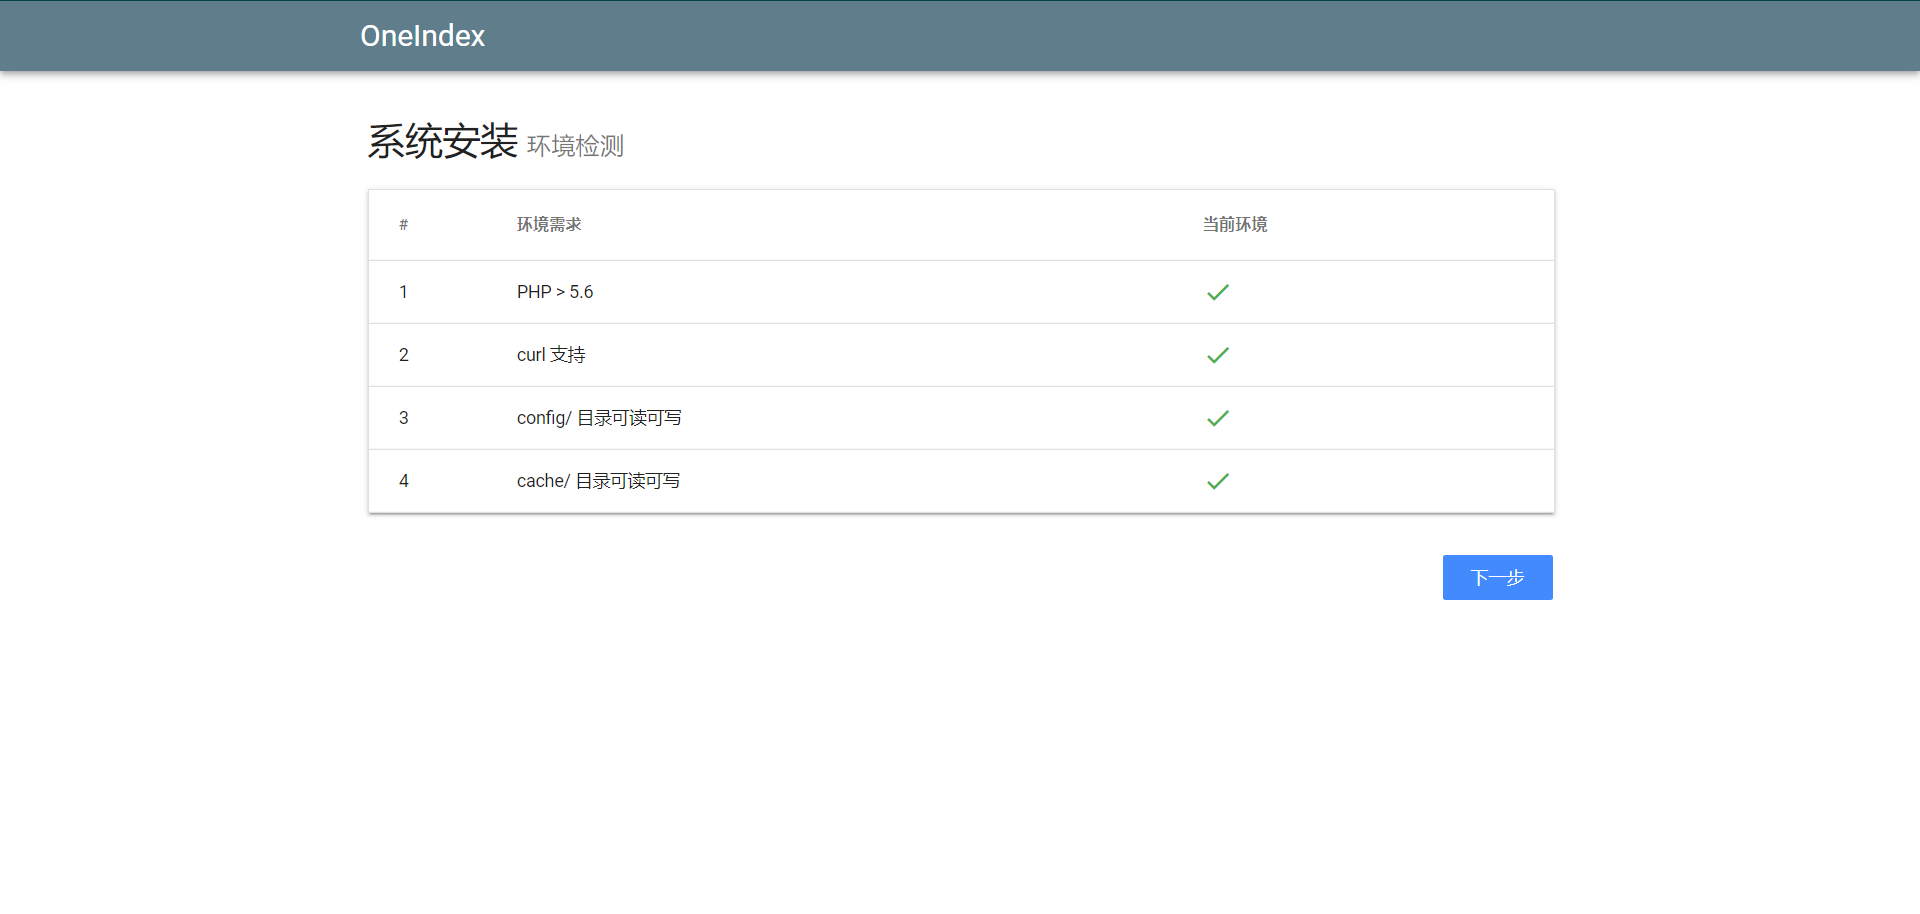Select the 'cache/ 目录可读可写' text
Screen dimensions: 1920x914
click(598, 481)
